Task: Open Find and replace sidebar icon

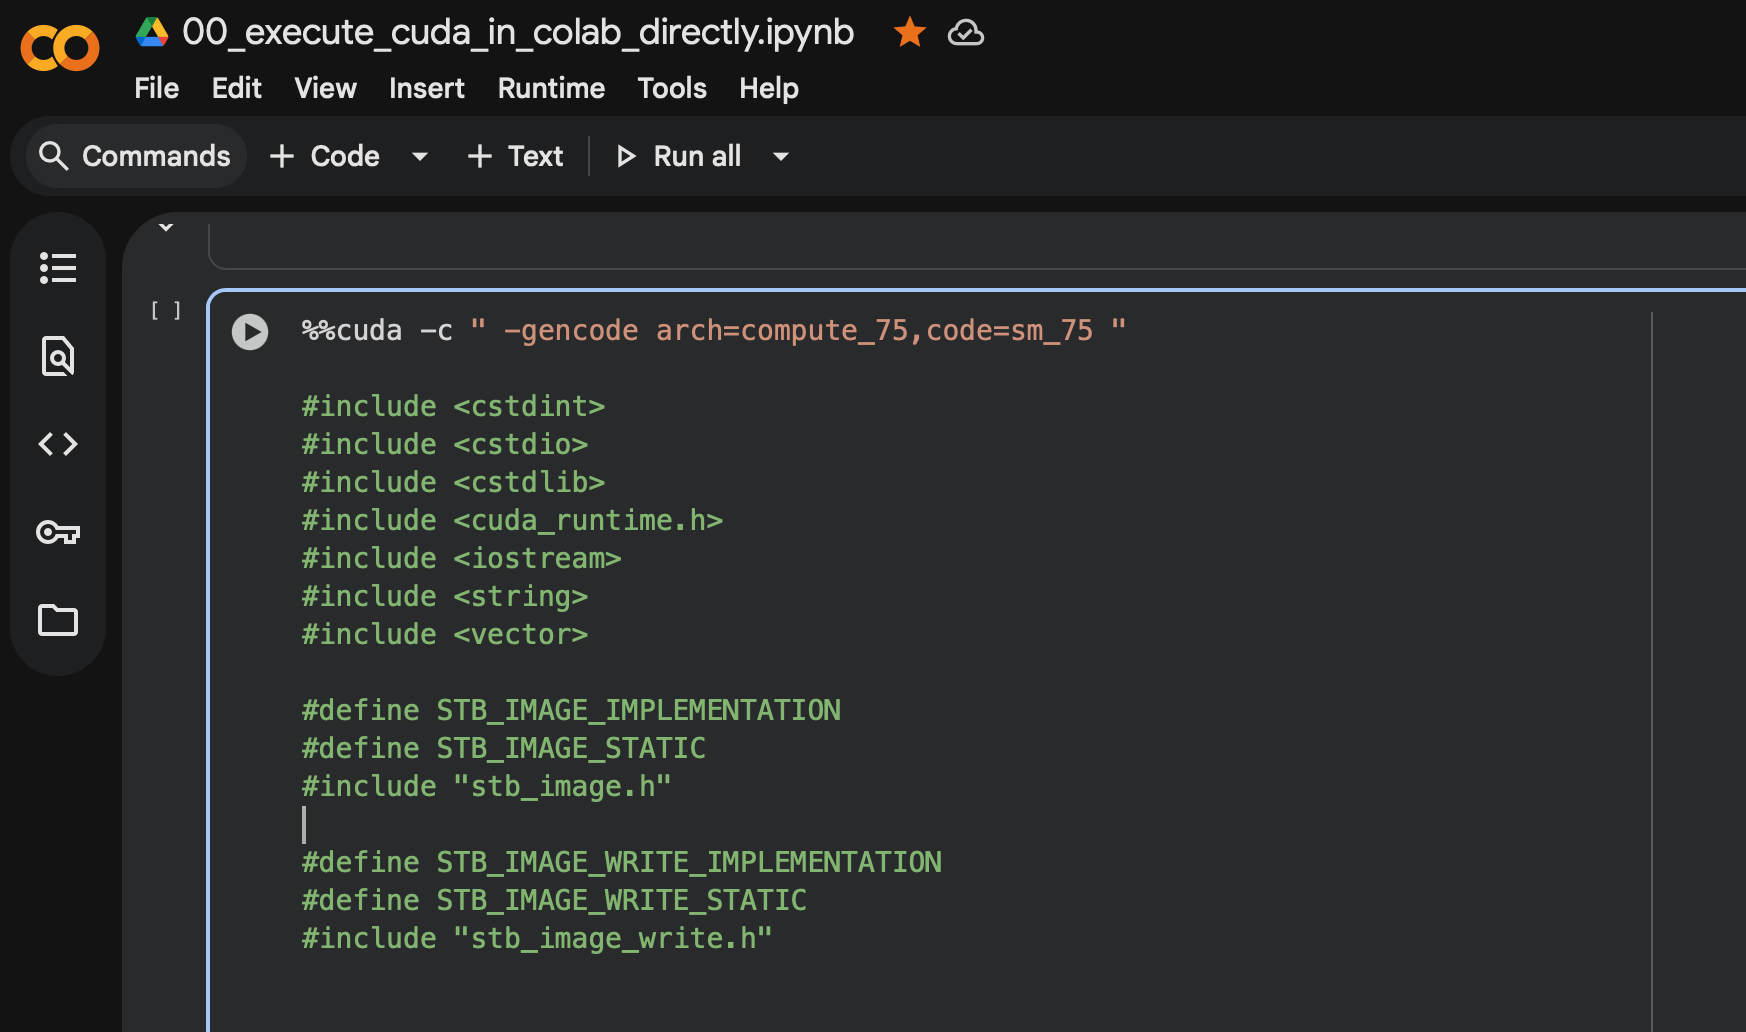Action: click(x=58, y=356)
